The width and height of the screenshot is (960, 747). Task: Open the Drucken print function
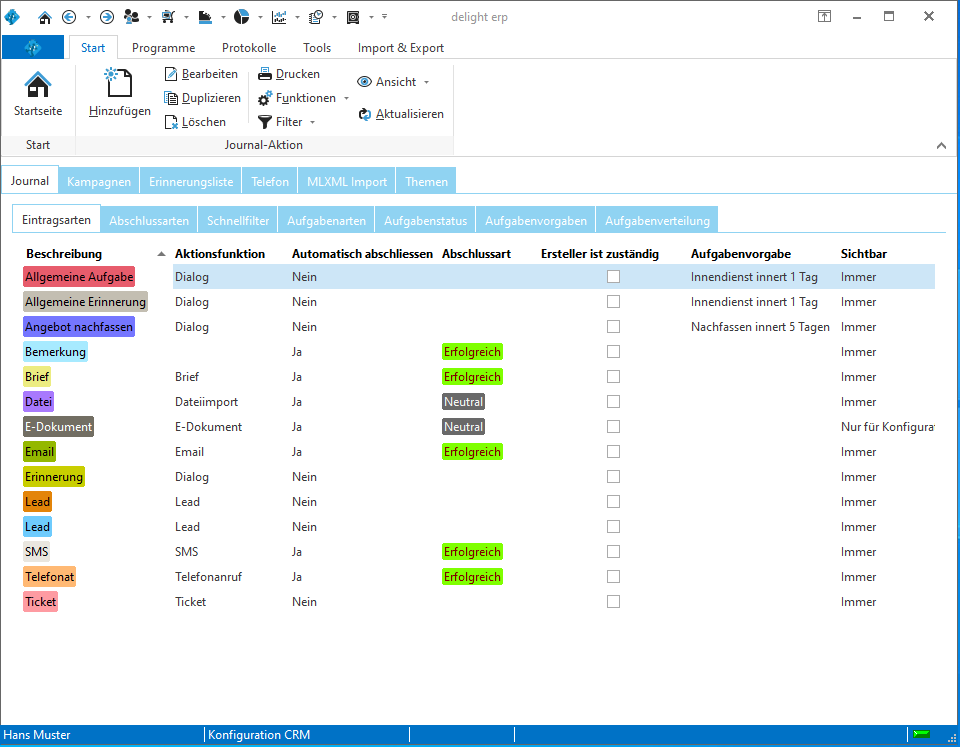pyautogui.click(x=264, y=73)
